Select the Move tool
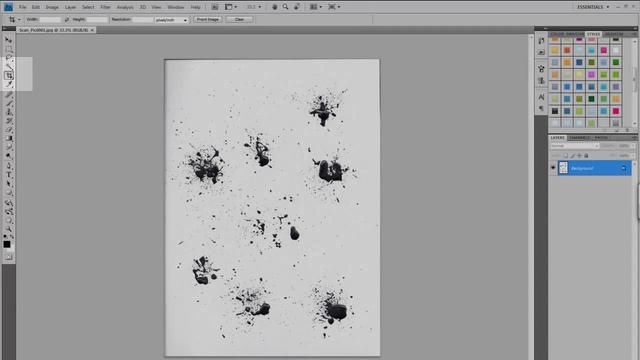The width and height of the screenshot is (640, 360). (x=9, y=40)
